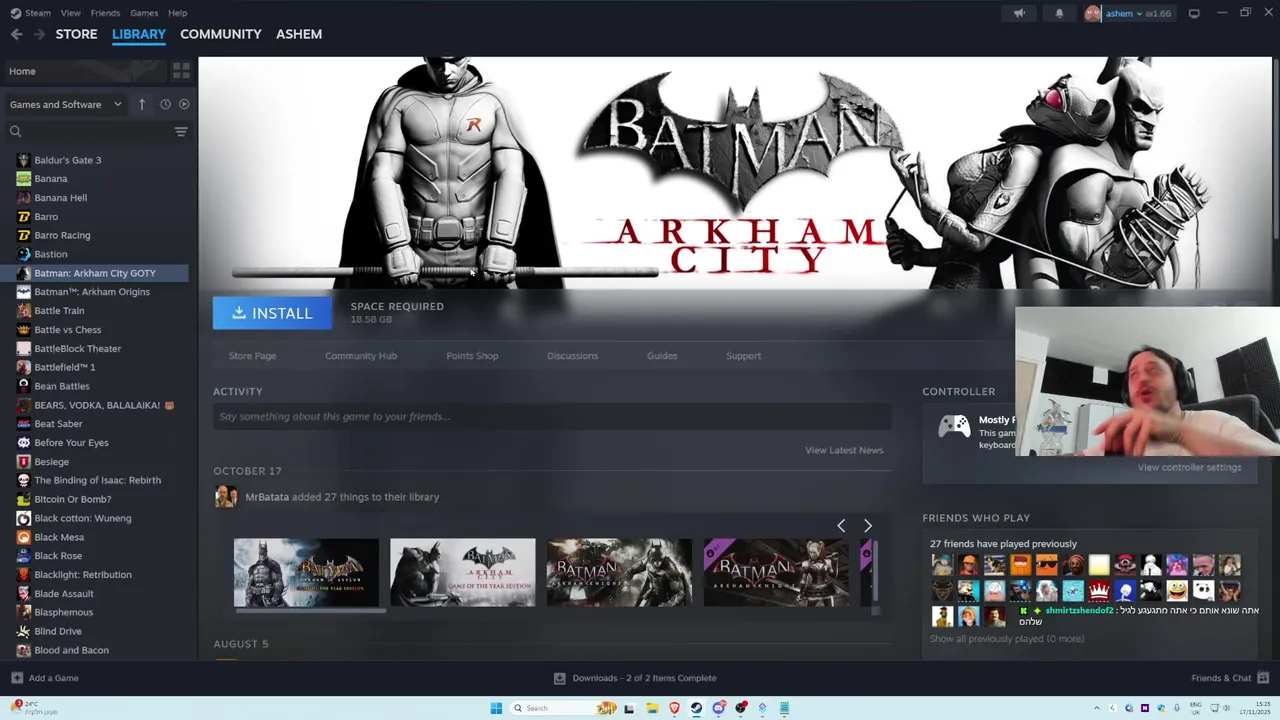Open Arkham Asylum GOTY thumbnail

306,572
